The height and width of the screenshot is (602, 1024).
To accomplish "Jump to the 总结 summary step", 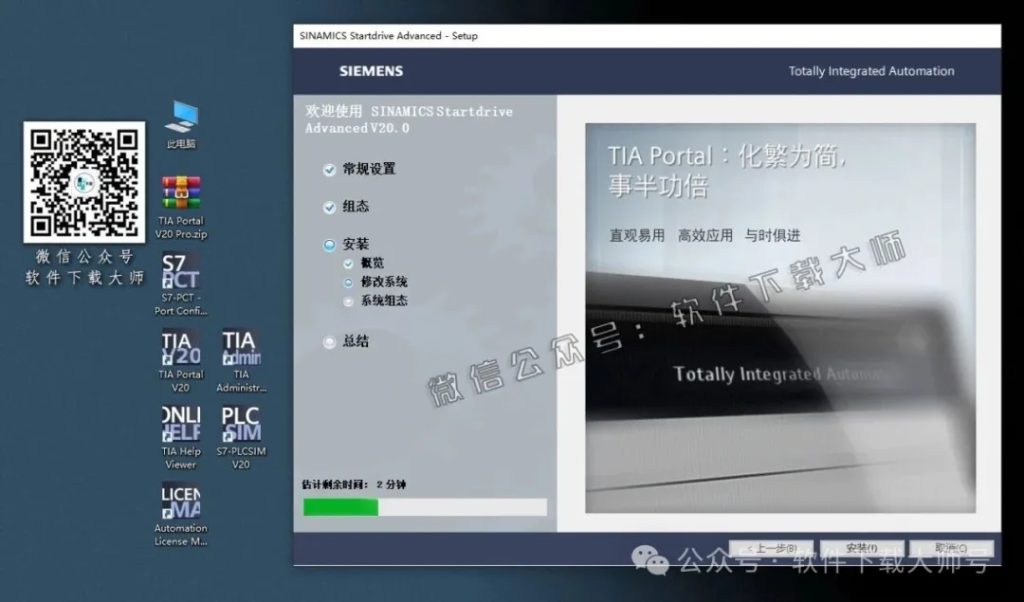I will [330, 341].
